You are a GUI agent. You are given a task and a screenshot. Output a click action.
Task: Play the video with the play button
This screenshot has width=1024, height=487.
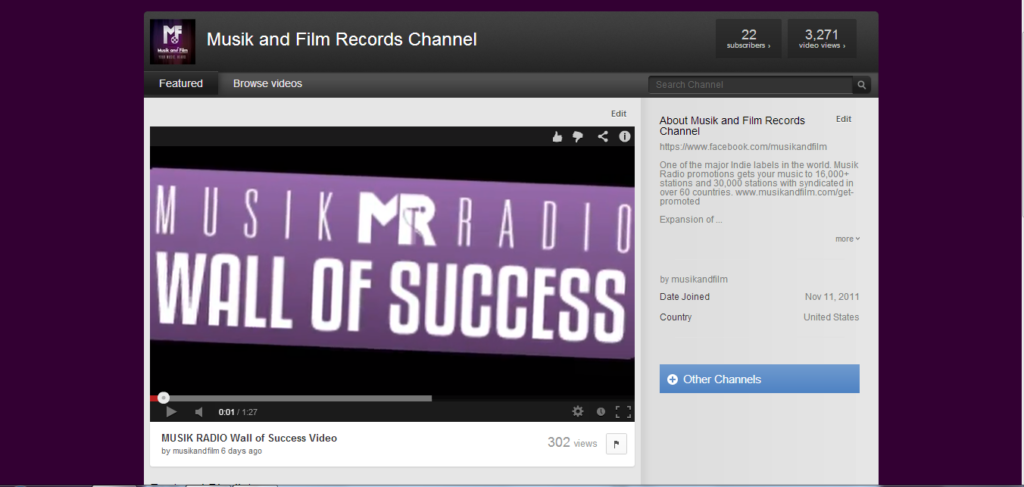point(171,412)
